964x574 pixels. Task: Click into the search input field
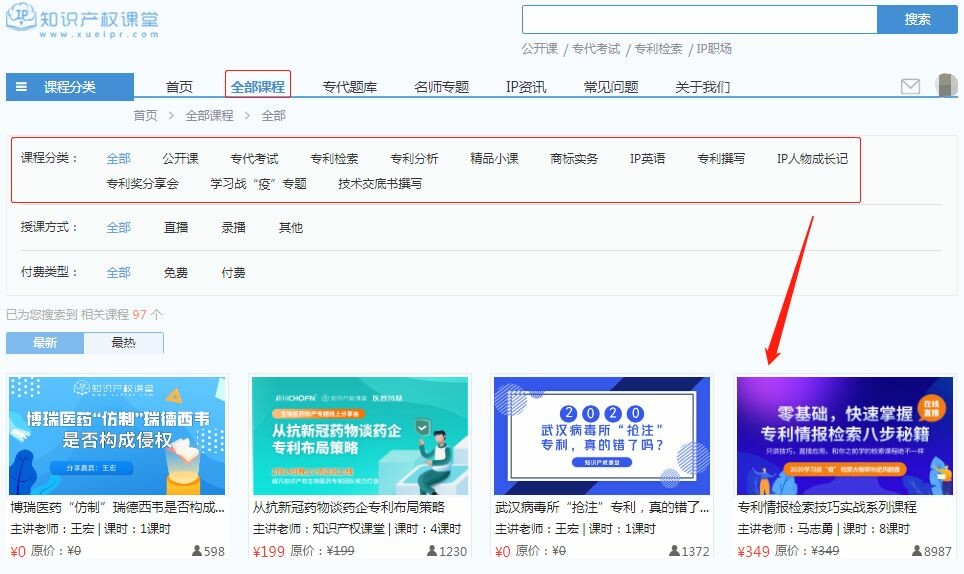pyautogui.click(x=699, y=20)
